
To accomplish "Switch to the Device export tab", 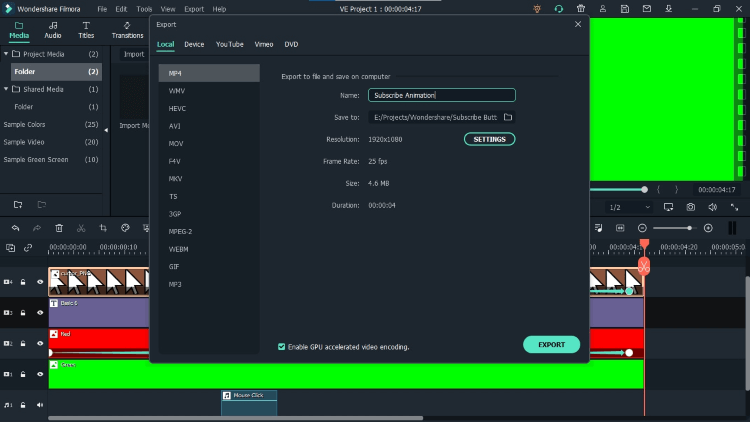I will pos(194,44).
